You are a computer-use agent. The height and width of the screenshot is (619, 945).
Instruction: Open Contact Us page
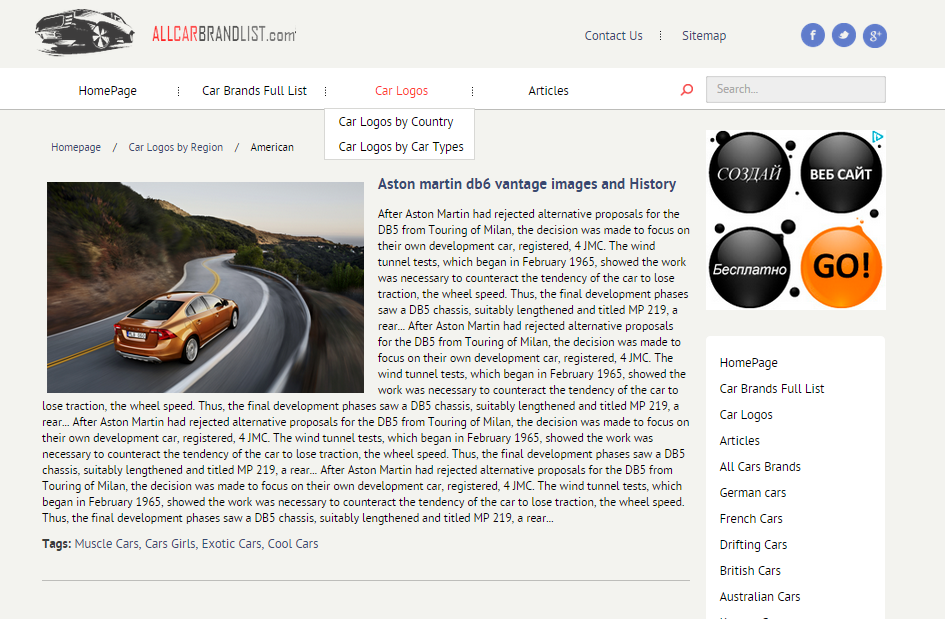(x=614, y=36)
